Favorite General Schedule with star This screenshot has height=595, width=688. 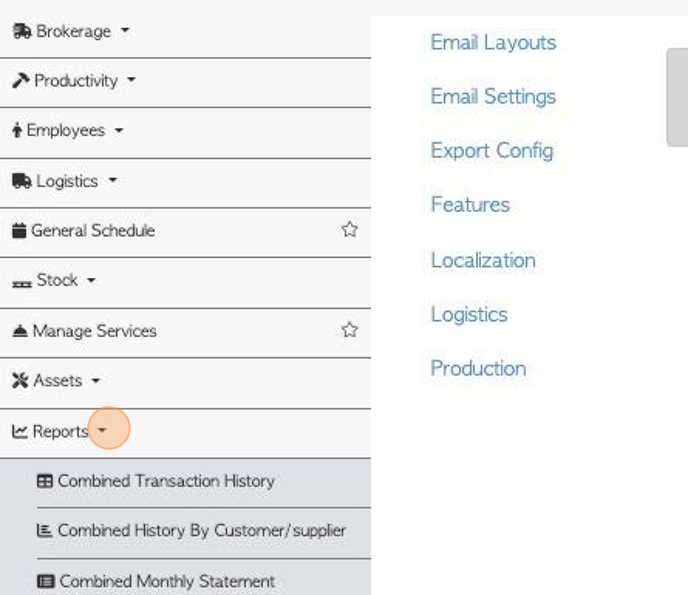click(x=349, y=229)
